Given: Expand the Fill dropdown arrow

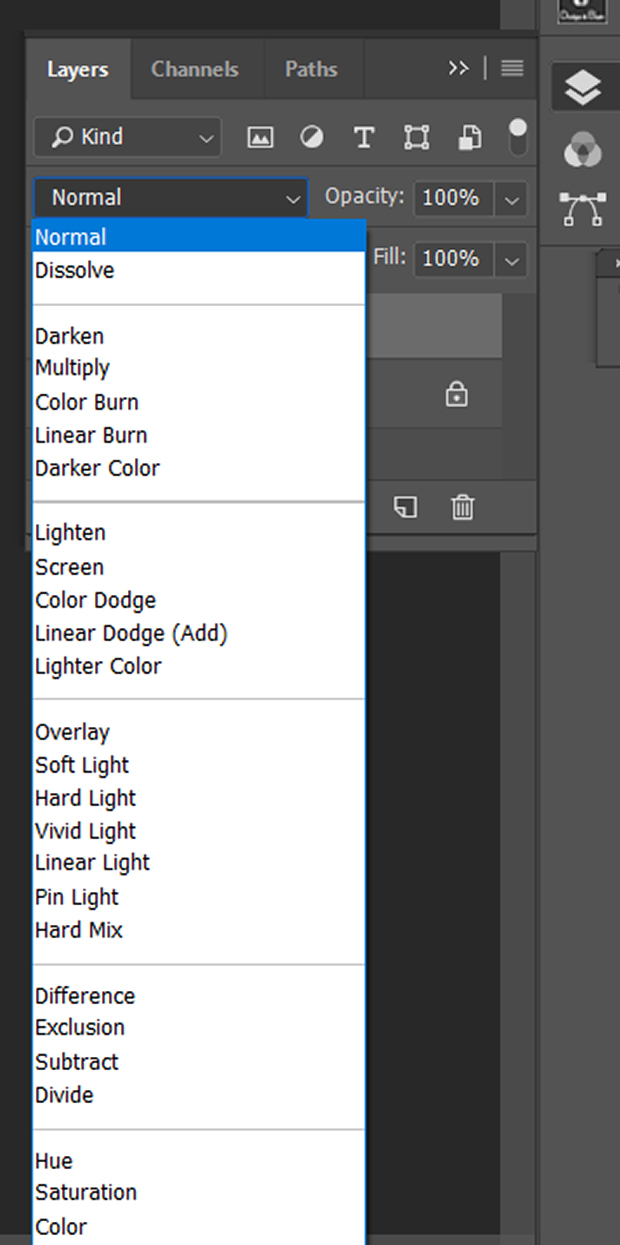Looking at the screenshot, I should coord(512,260).
